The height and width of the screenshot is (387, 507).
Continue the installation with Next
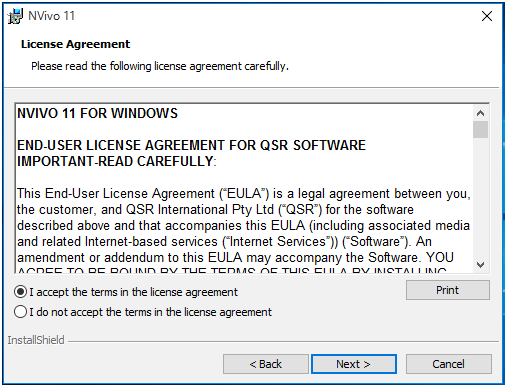click(x=354, y=364)
